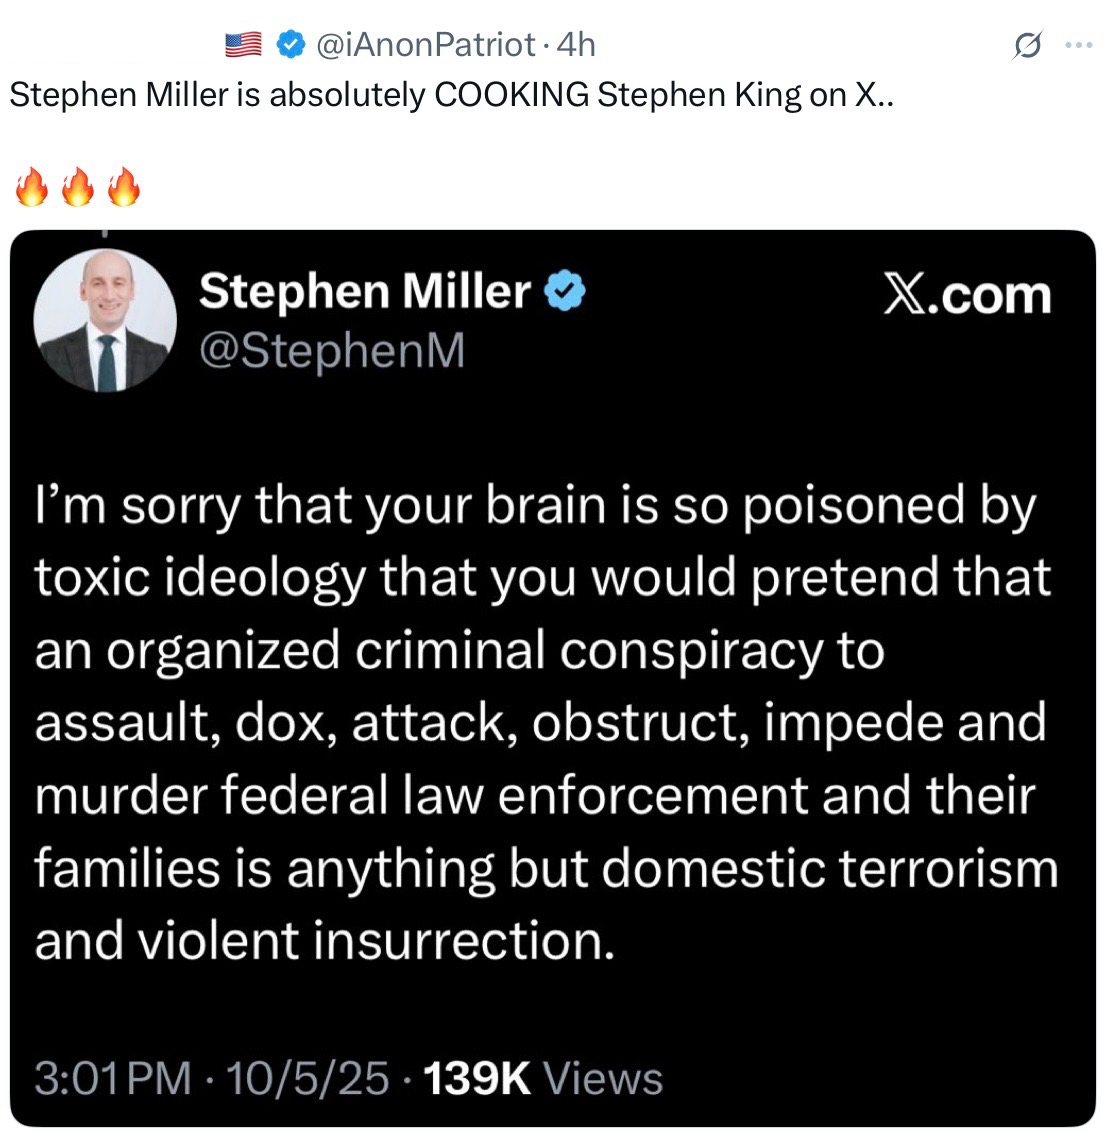Click the 10/5/25 date
Screen dimensions: 1120x1139
(x=308, y=1078)
